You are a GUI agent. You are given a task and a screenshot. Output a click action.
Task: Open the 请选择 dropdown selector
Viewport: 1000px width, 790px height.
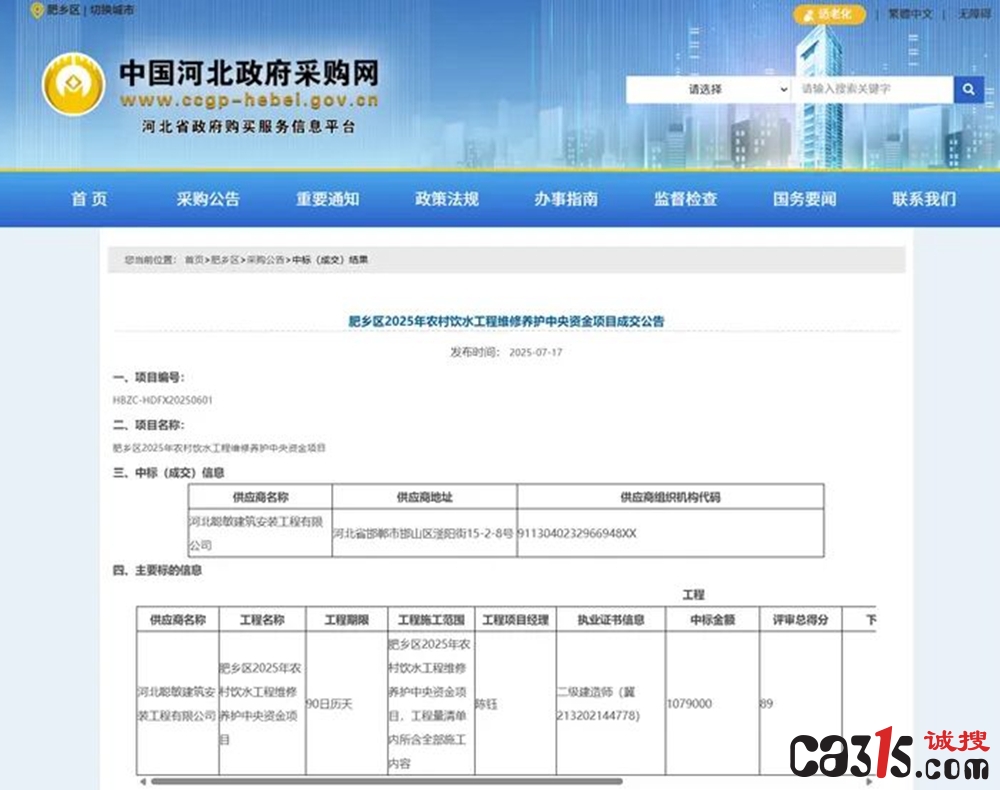click(709, 89)
